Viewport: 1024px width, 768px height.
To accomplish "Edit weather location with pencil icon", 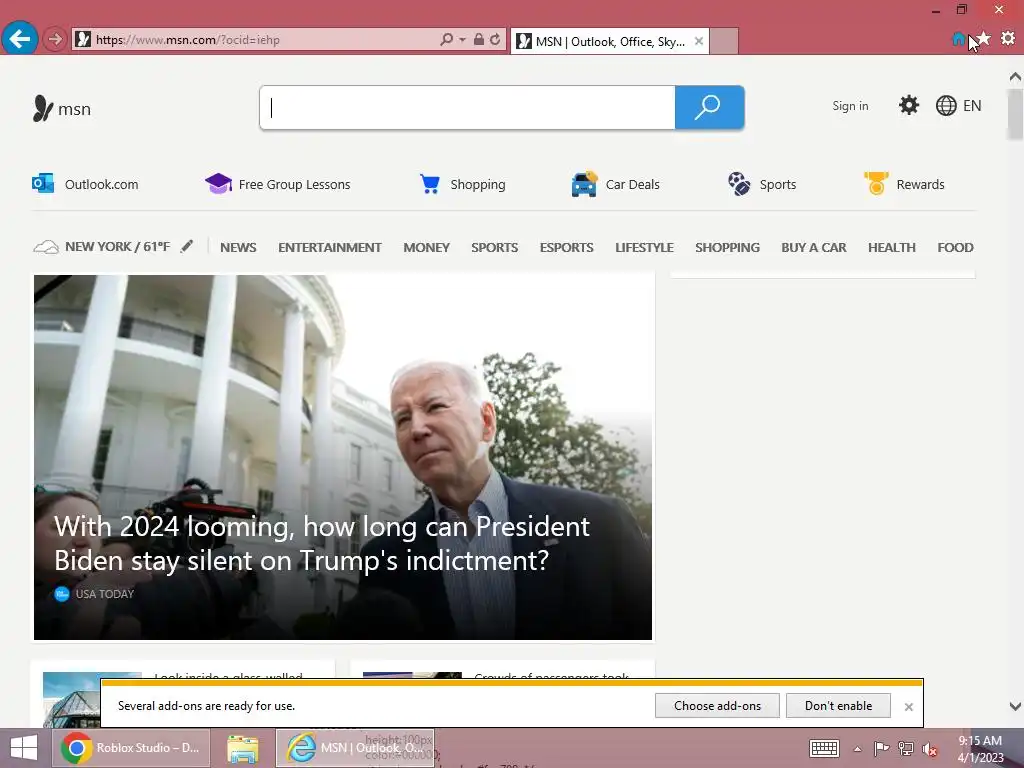I will 187,246.
